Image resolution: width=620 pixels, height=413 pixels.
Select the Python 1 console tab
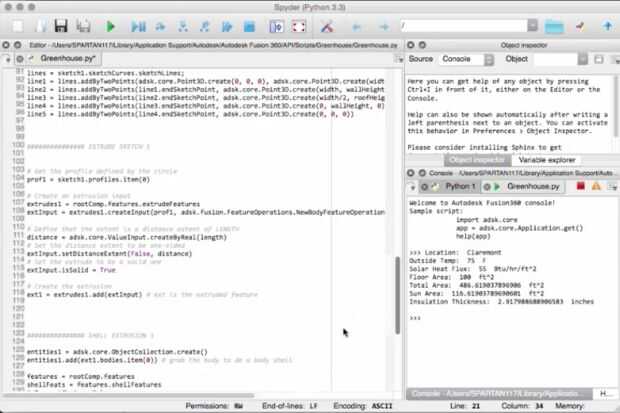[460, 186]
